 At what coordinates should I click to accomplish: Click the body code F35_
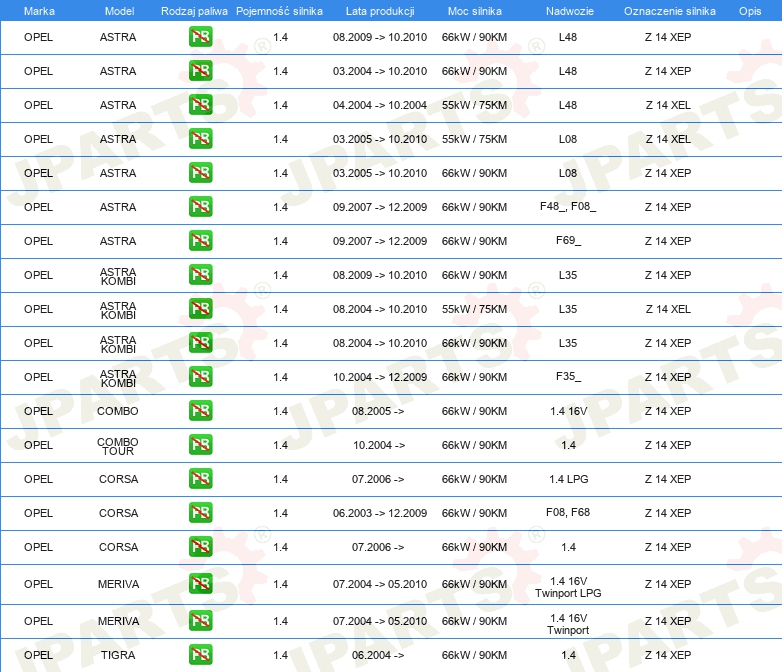568,376
